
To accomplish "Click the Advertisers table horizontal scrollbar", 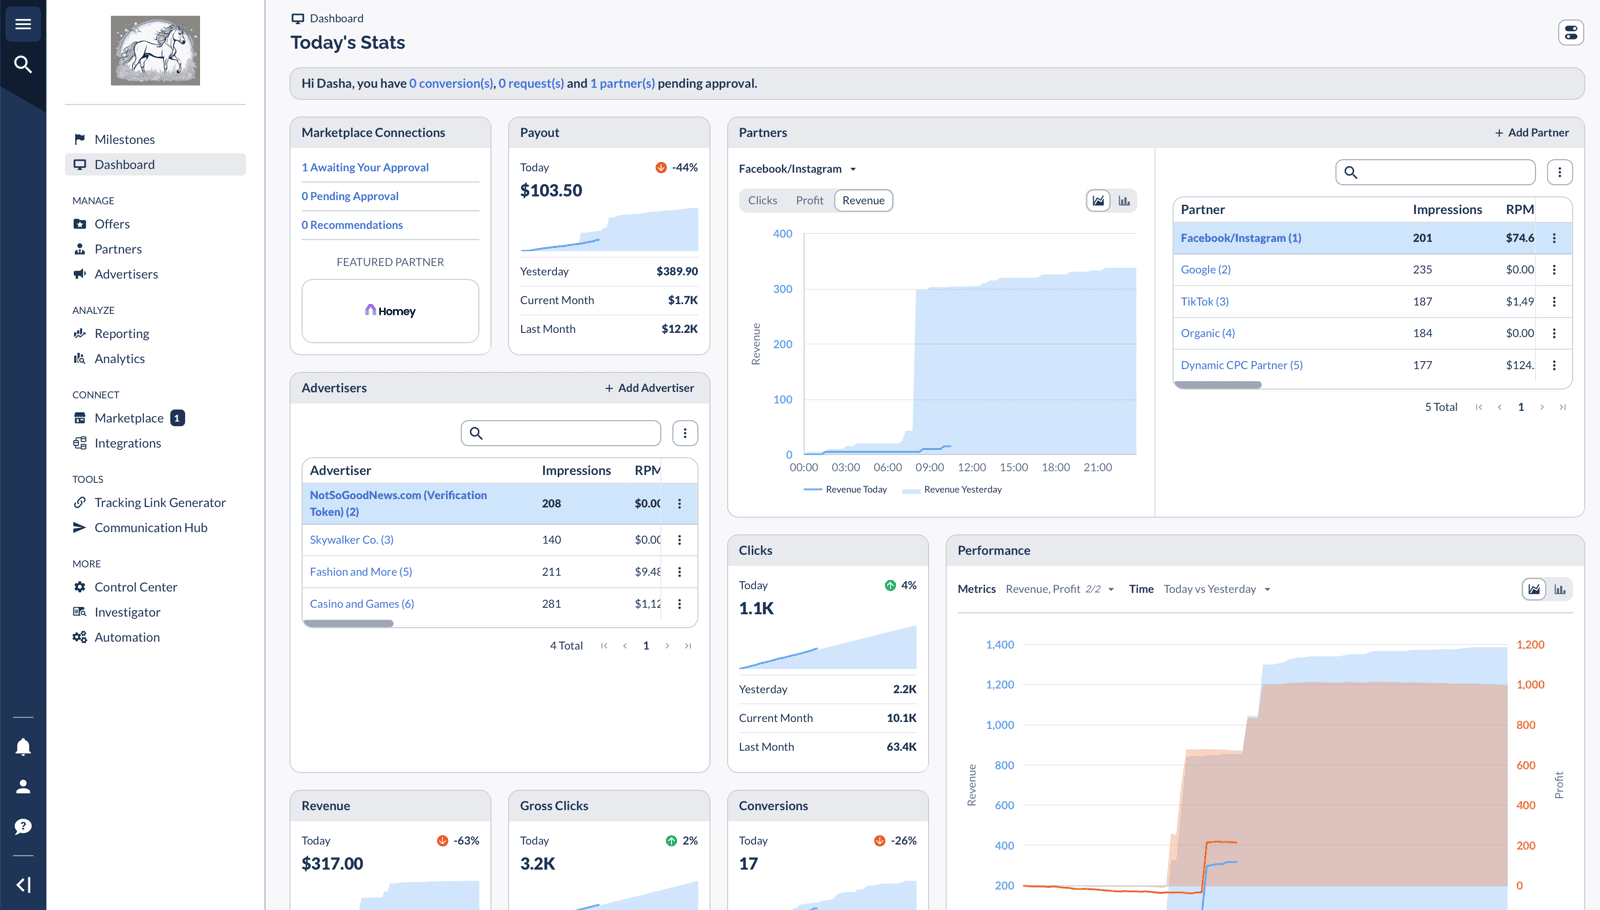I will click(348, 623).
